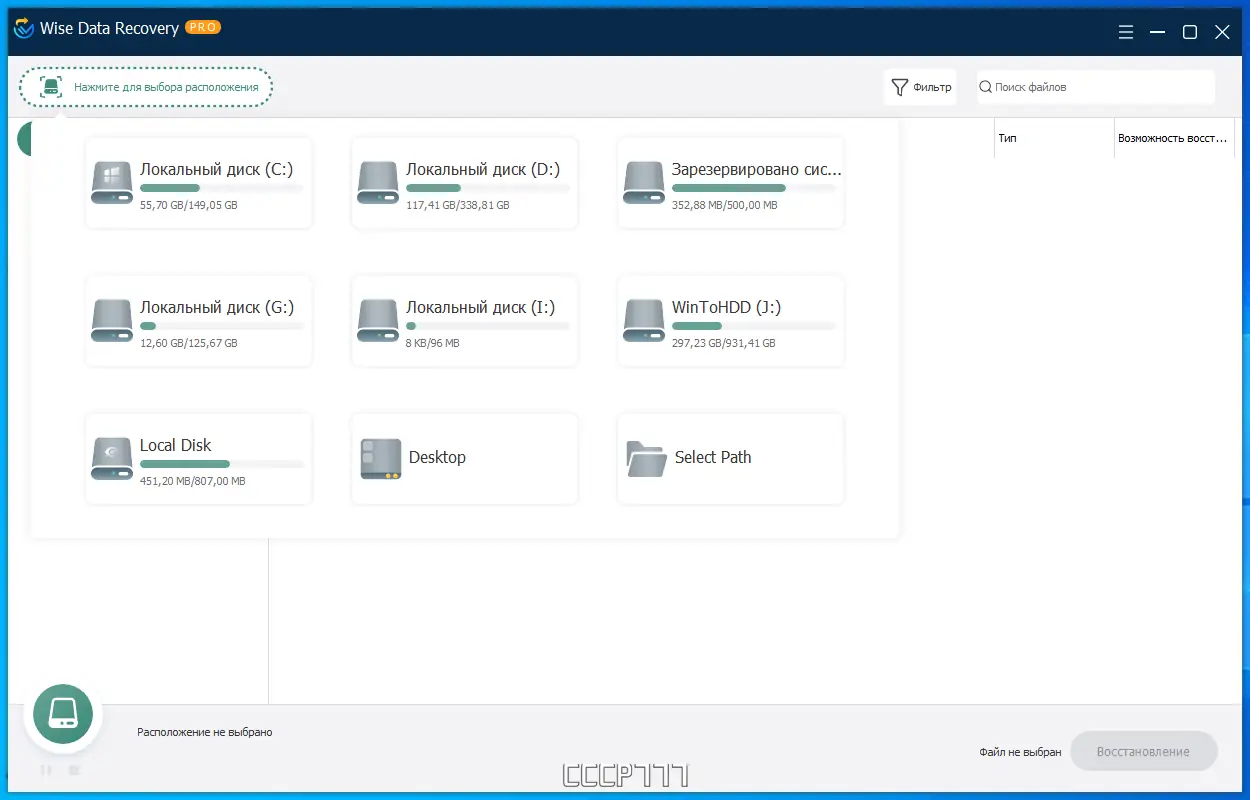
Task: Open the location chooser dropdown
Action: (146, 87)
